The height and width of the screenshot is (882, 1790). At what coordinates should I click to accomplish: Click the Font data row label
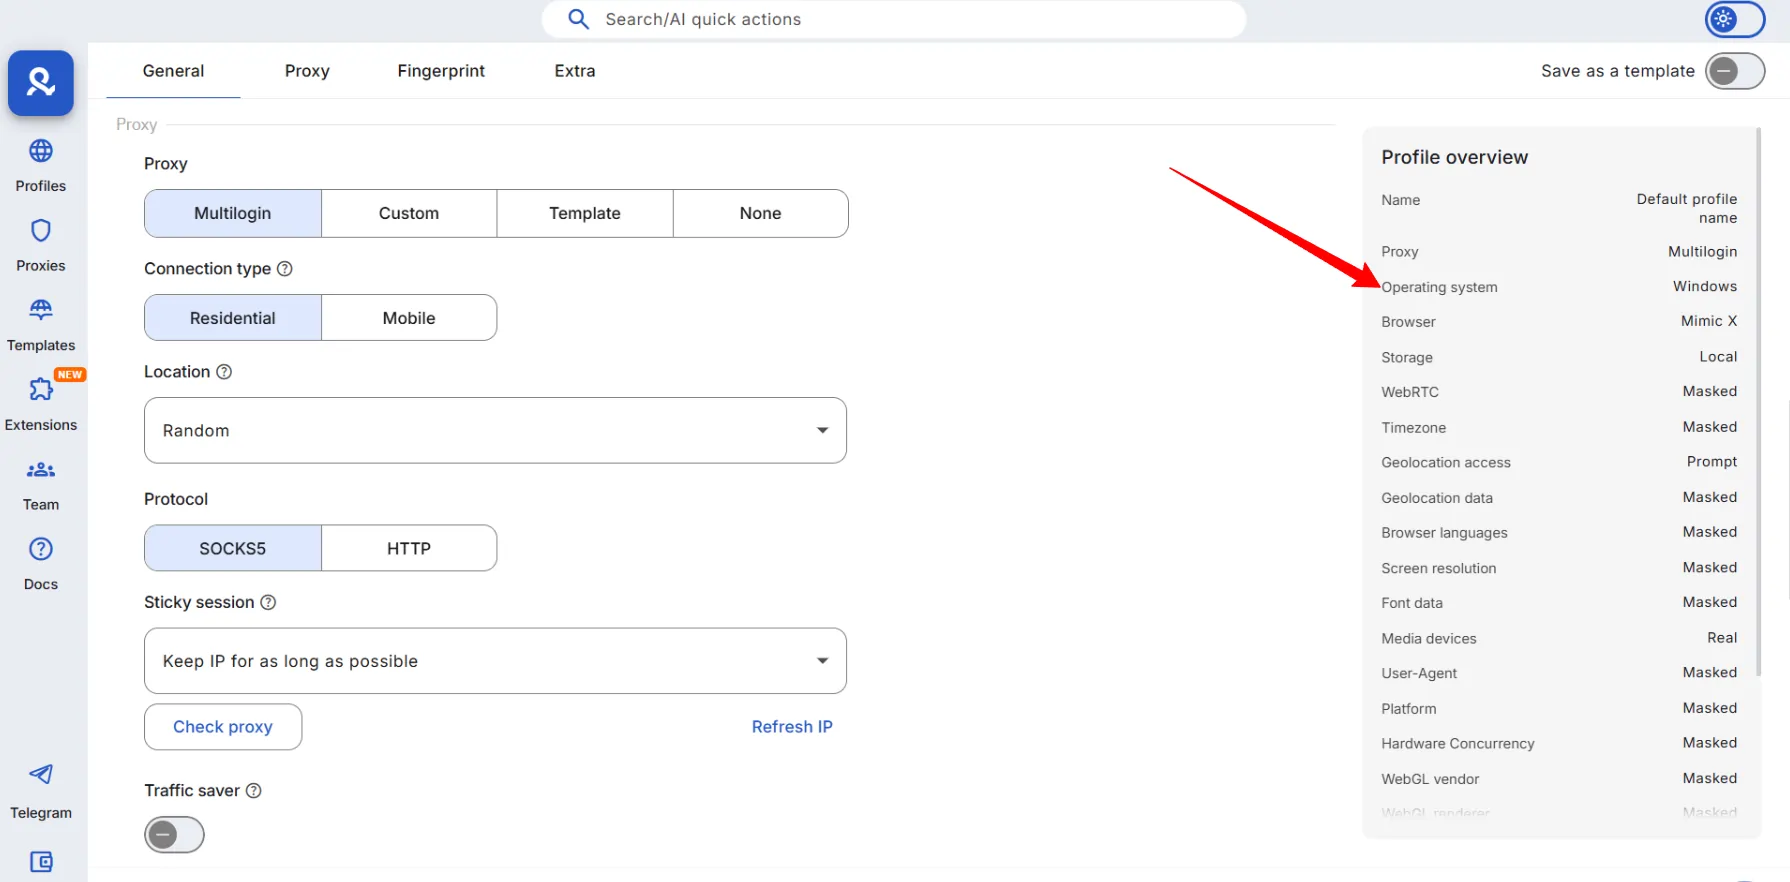[1412, 603]
